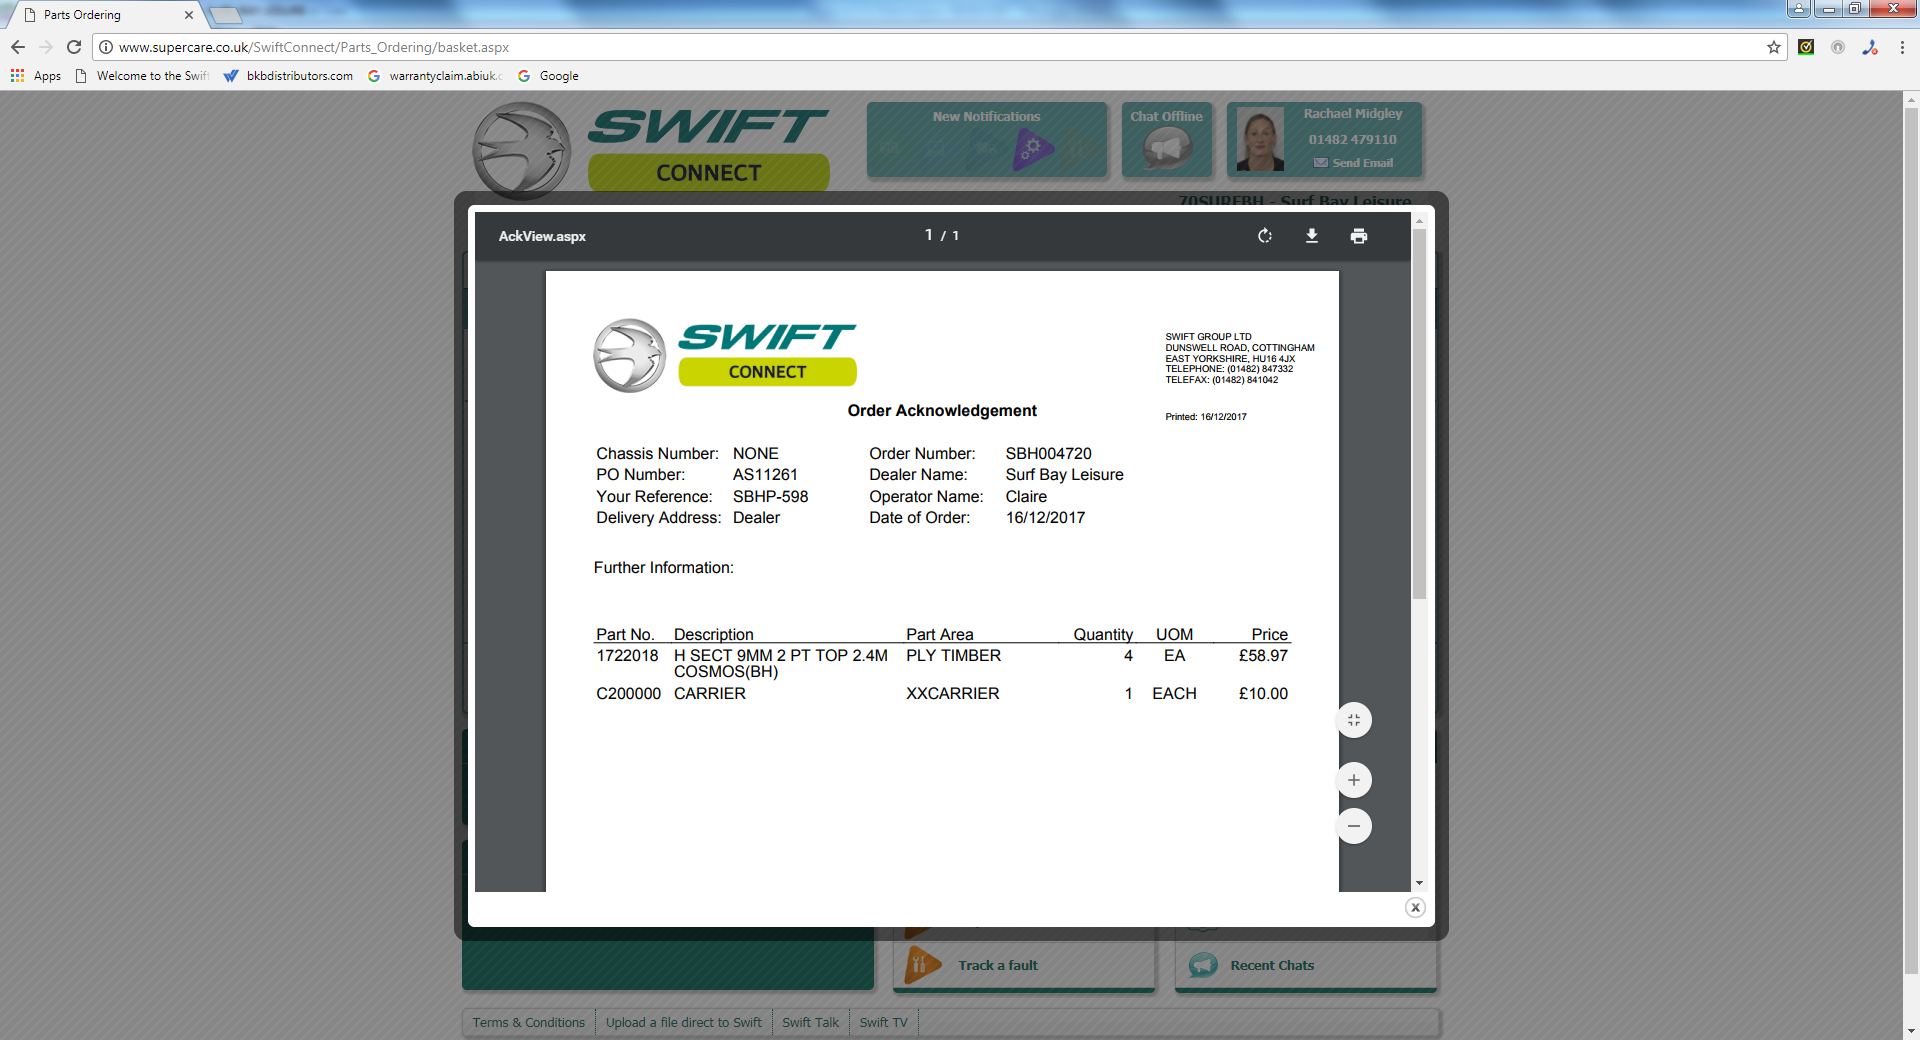Image resolution: width=1920 pixels, height=1040 pixels.
Task: Open the bkkdistributors.com bookmark
Action: coord(289,76)
